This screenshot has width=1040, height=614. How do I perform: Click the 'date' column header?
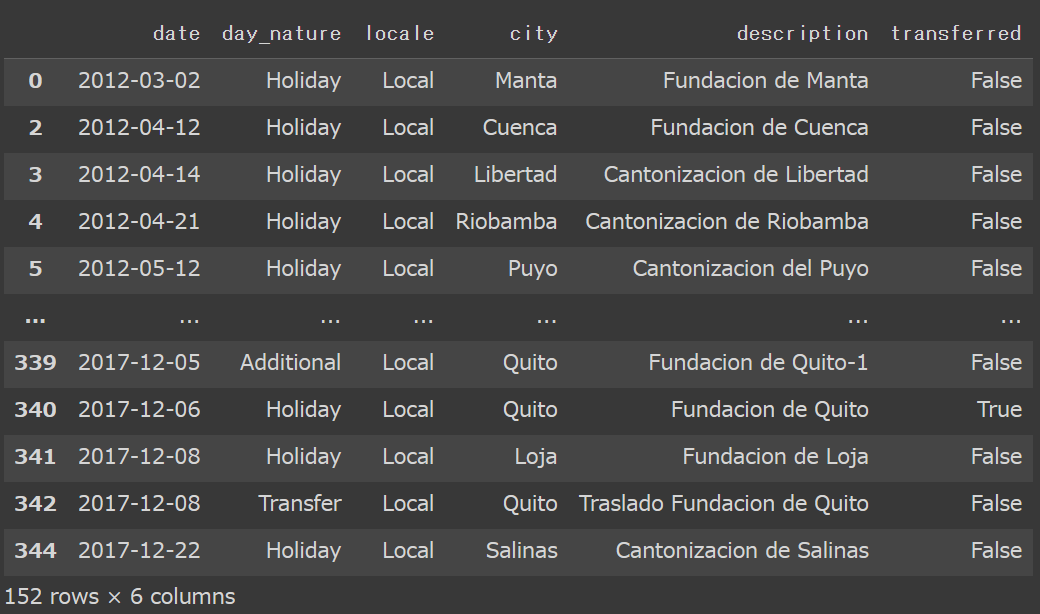point(176,34)
